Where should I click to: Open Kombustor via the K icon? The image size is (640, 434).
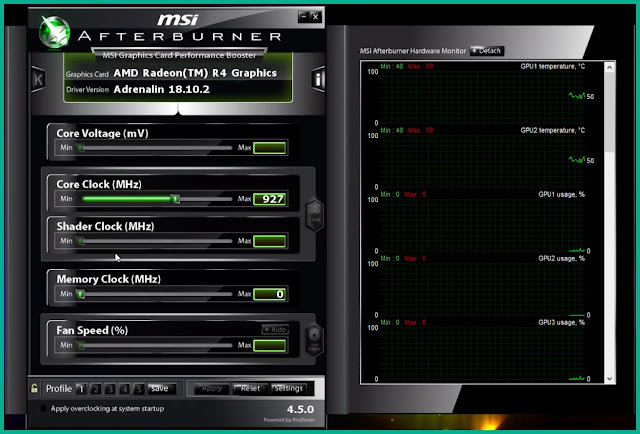pos(38,79)
